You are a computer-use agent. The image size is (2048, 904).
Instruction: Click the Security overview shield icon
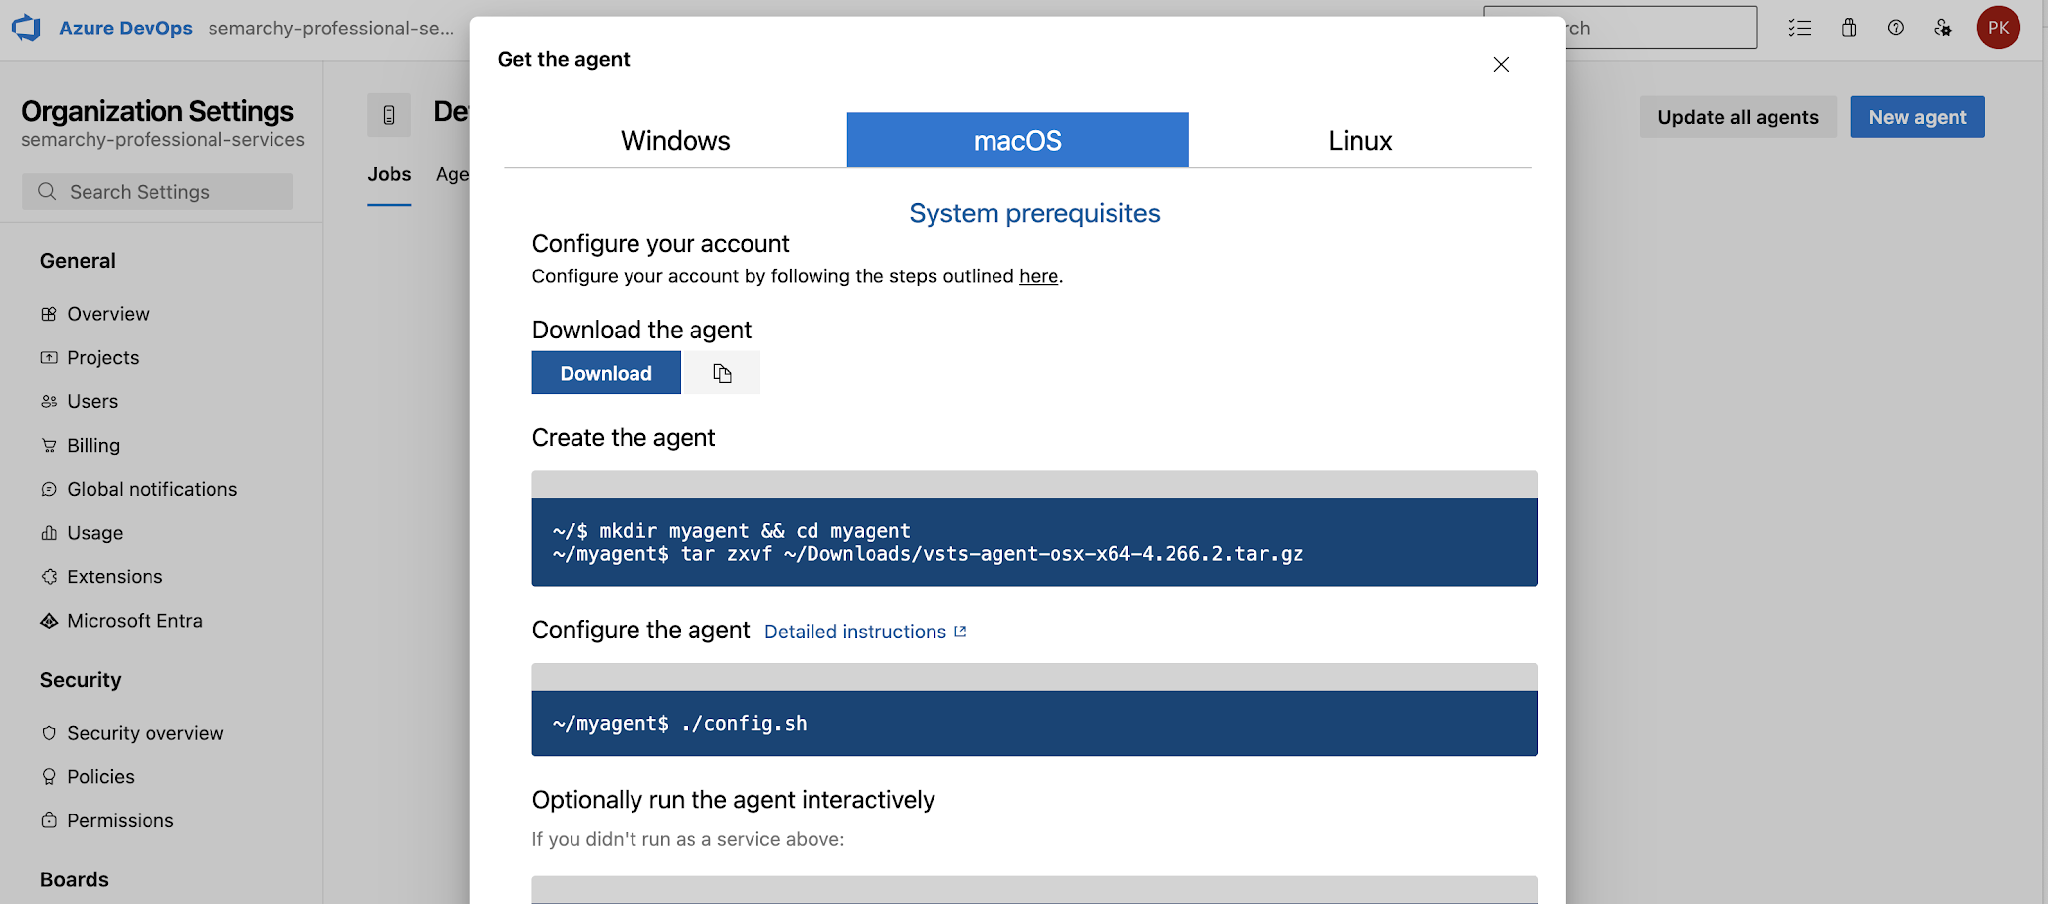tap(49, 733)
